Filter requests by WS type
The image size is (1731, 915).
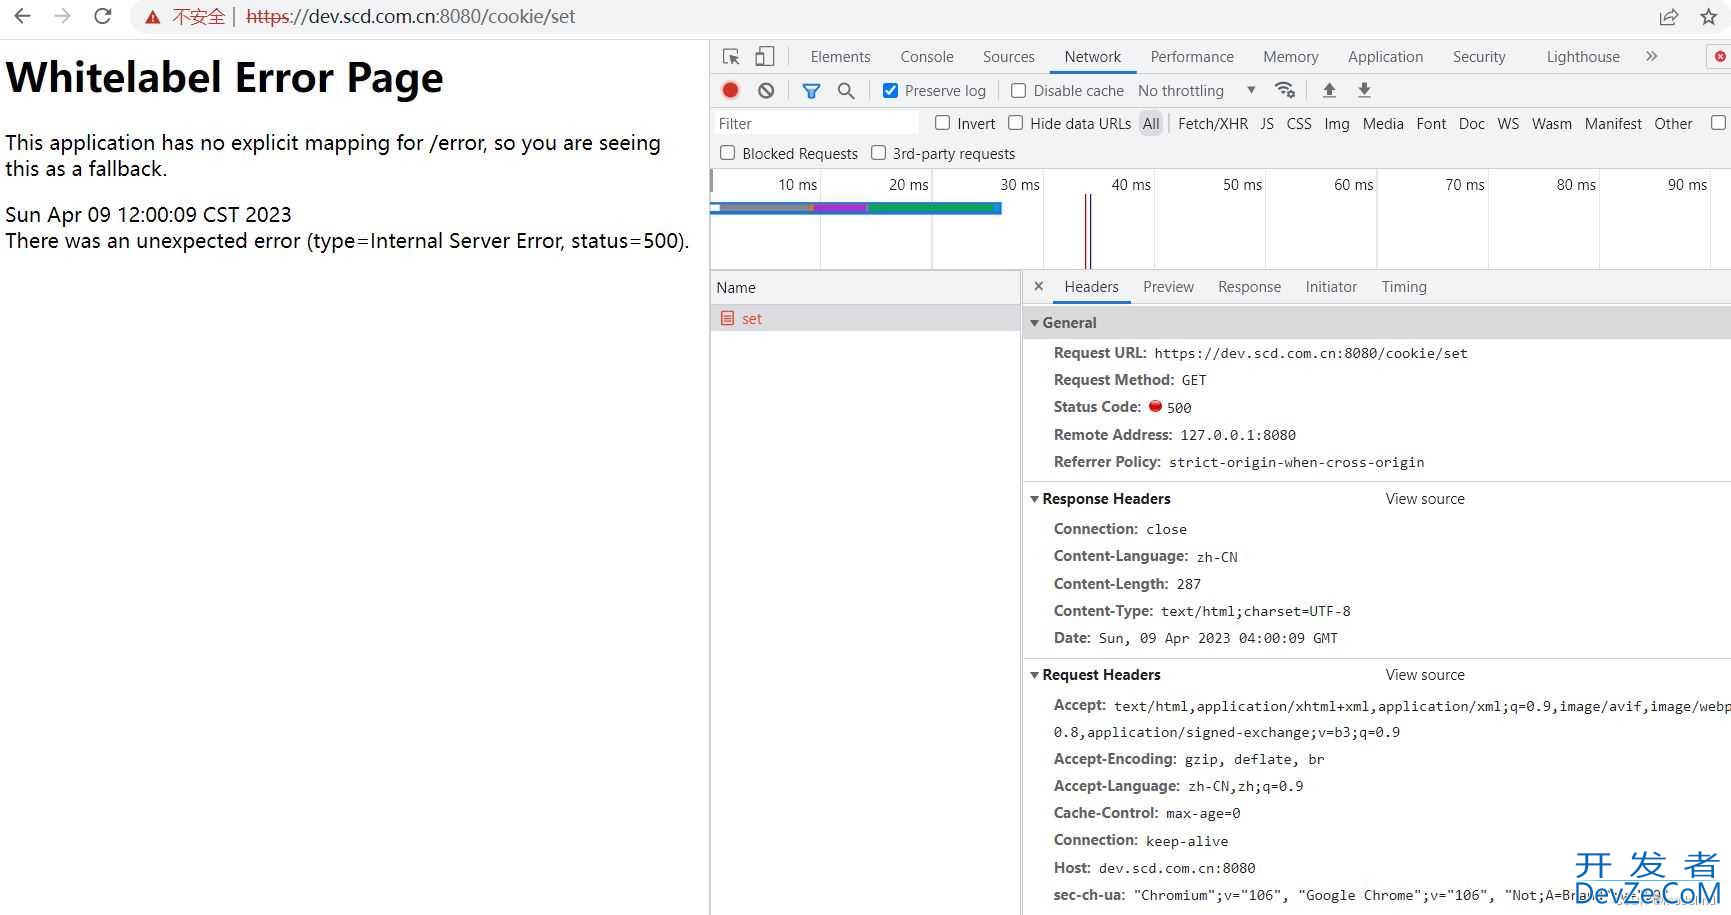(1508, 123)
